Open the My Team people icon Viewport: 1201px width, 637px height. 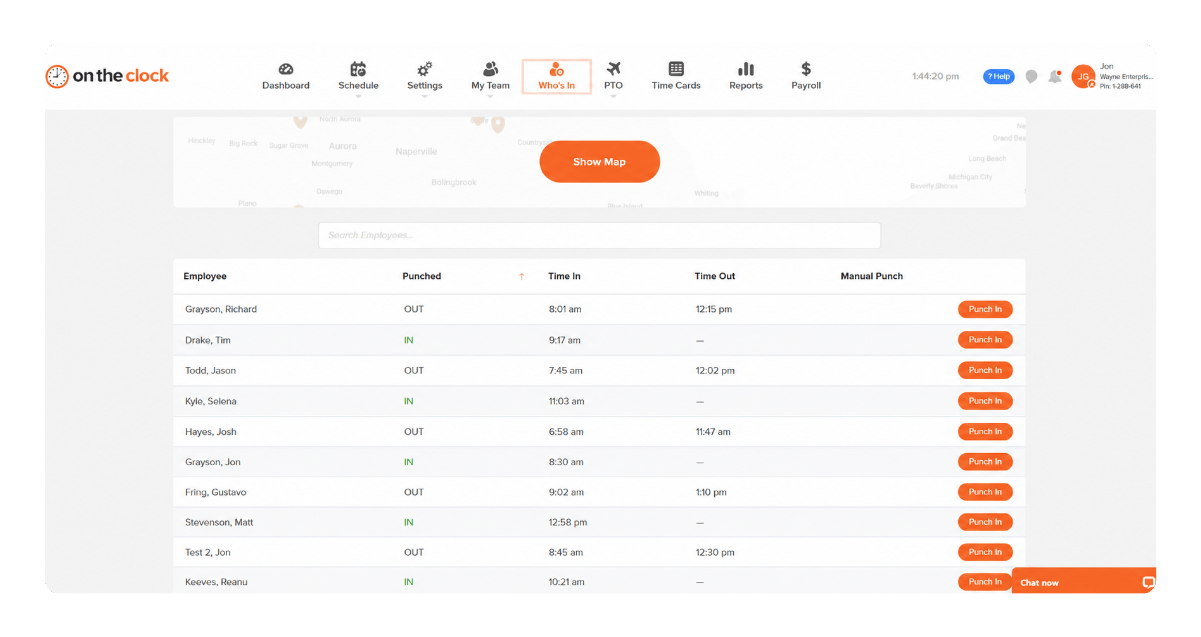click(490, 69)
